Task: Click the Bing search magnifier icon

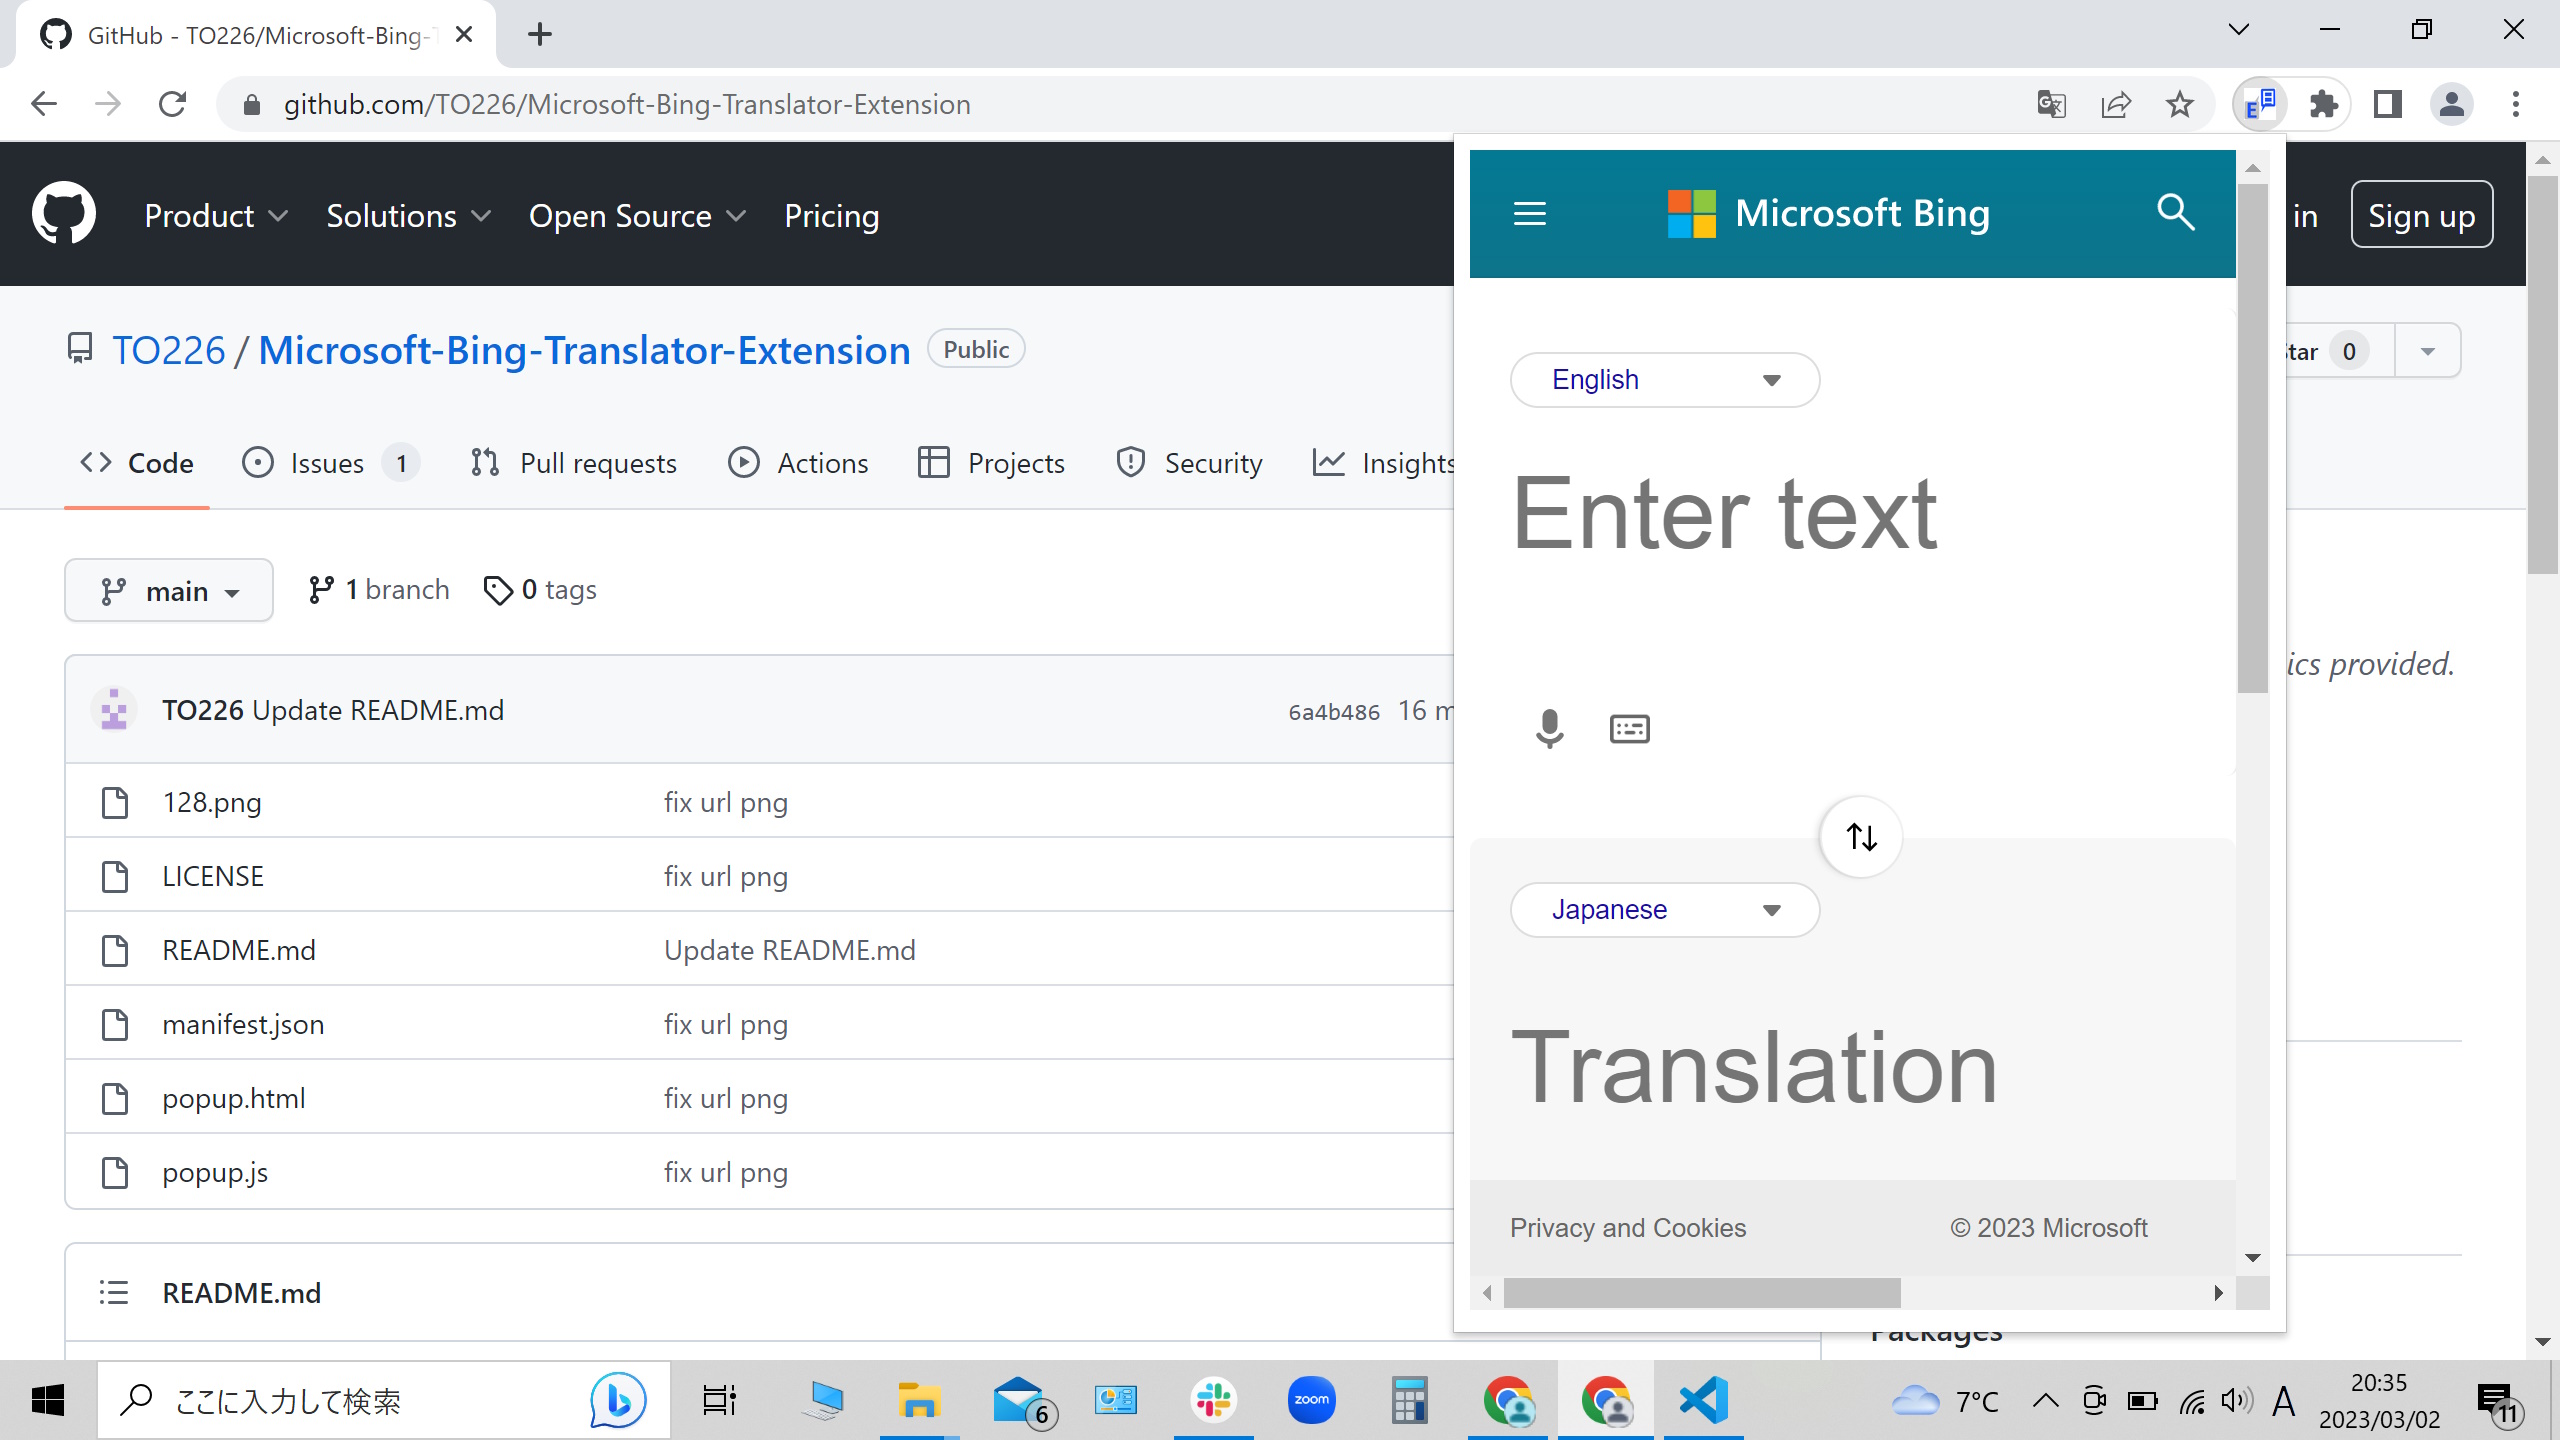Action: pyautogui.click(x=2175, y=213)
